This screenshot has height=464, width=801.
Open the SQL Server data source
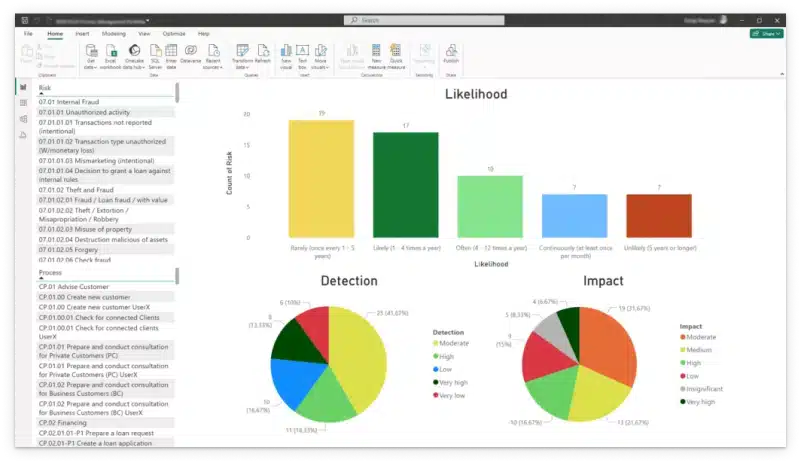(x=155, y=51)
